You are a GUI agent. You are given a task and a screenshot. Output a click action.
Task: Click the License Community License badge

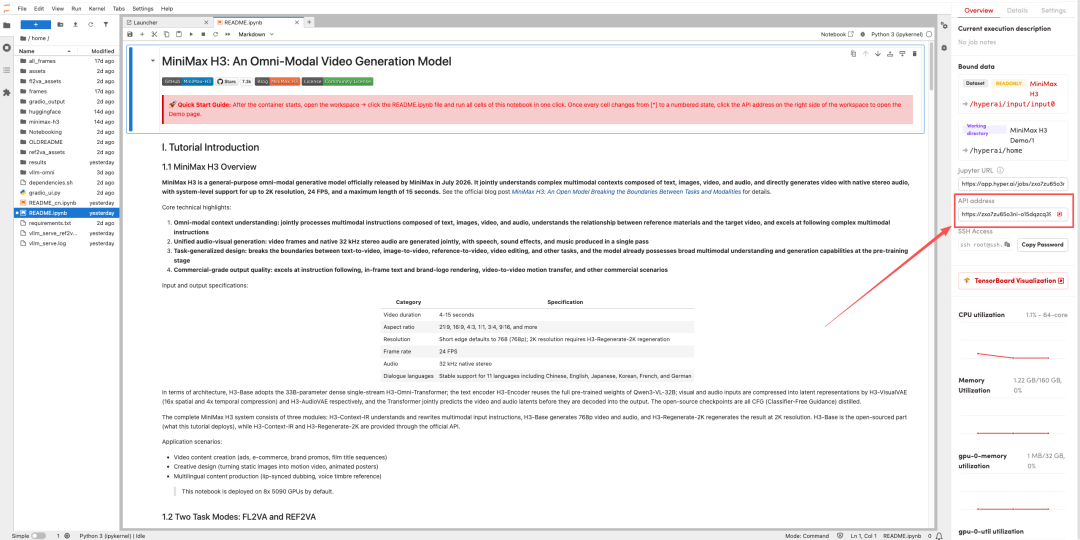click(338, 81)
